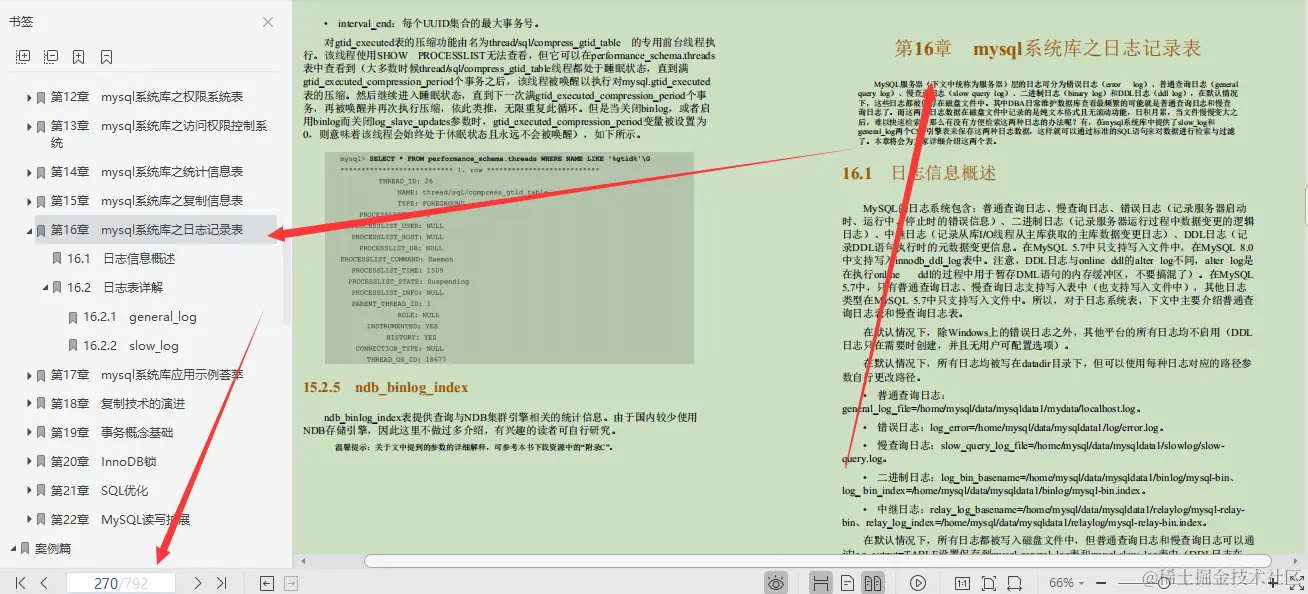The height and width of the screenshot is (594, 1308).
Task: Toggle eye-protection reading mode
Action: point(777,582)
